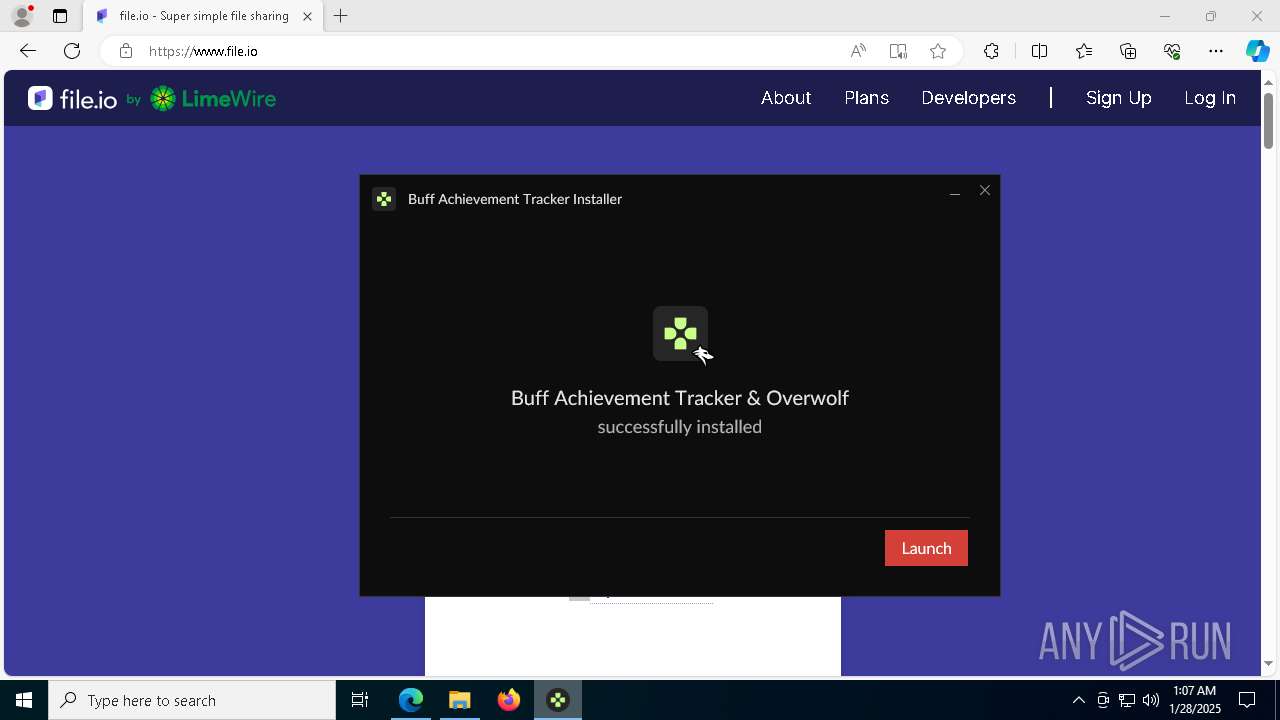
Task: Open Edge tab actions menu icon
Action: [x=60, y=16]
